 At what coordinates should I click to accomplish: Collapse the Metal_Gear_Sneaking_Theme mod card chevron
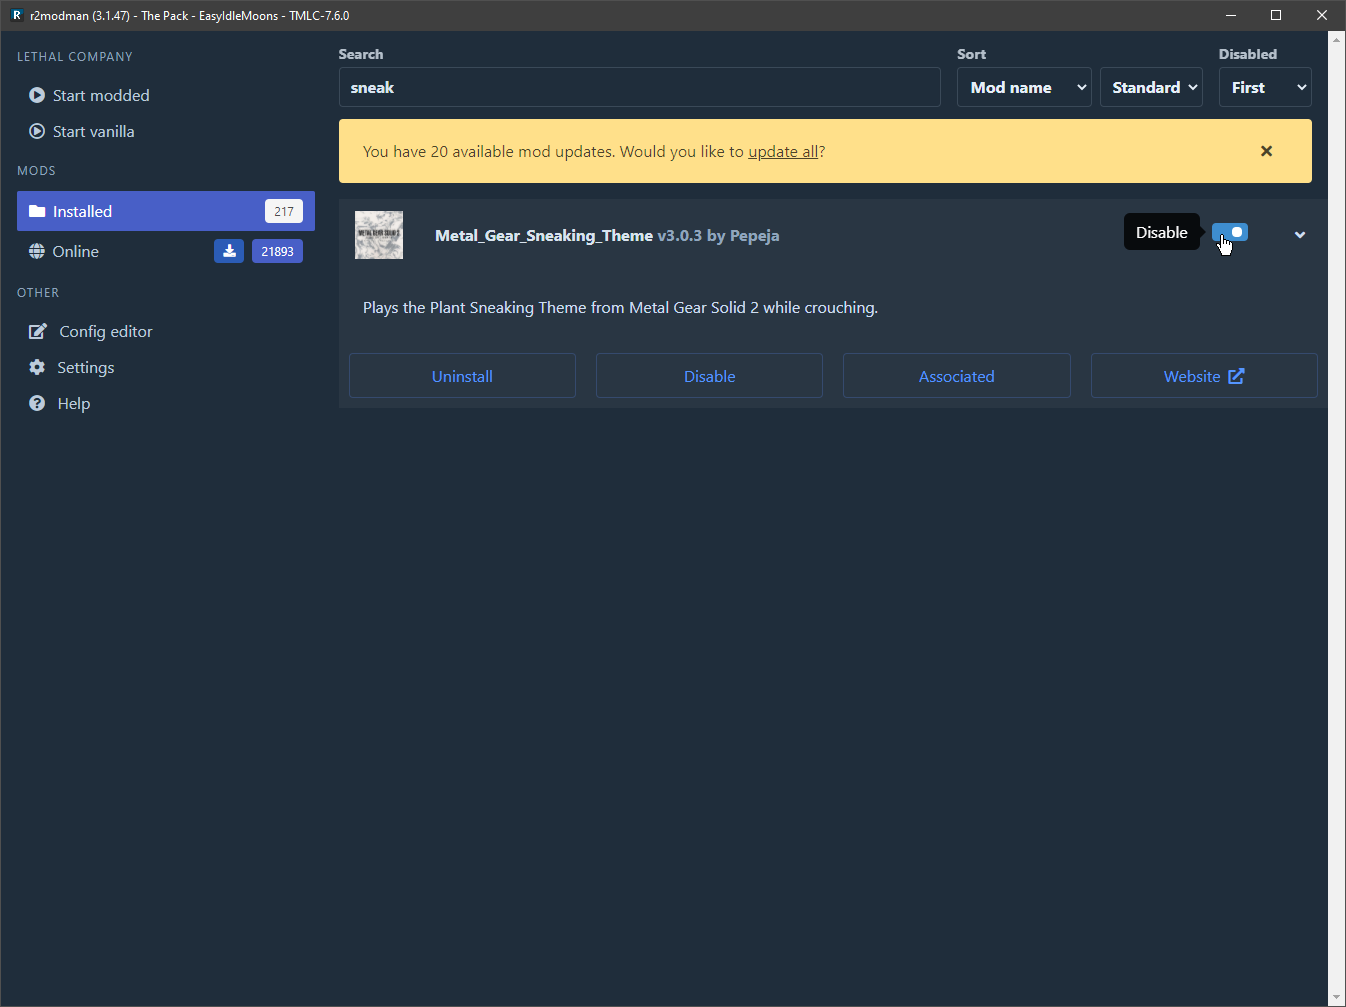pyautogui.click(x=1300, y=235)
